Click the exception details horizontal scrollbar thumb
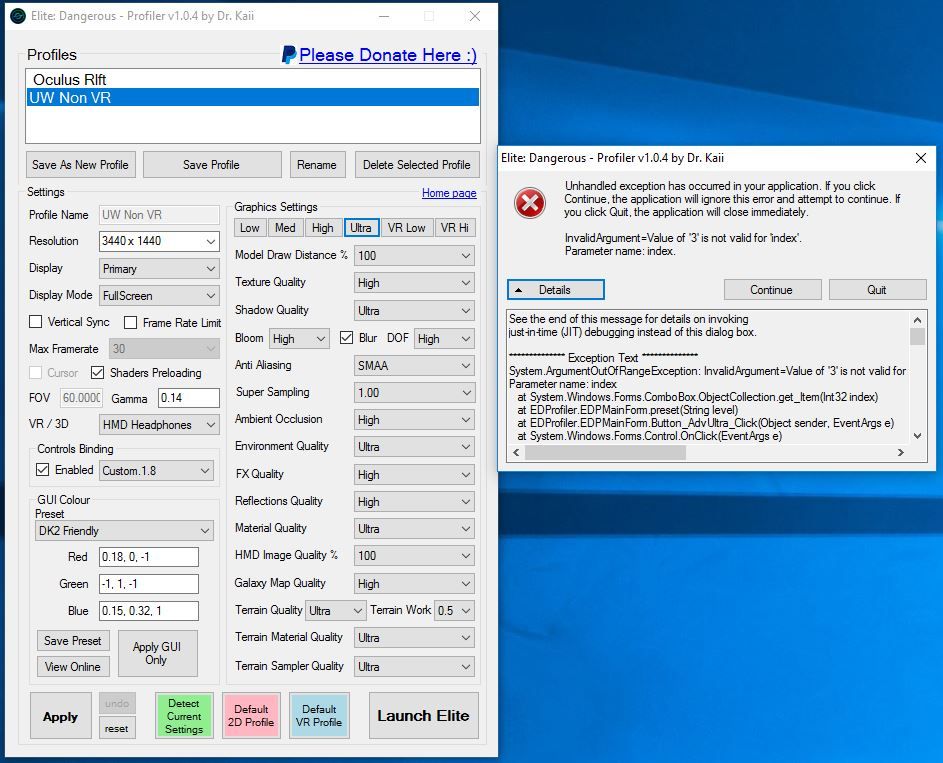This screenshot has height=763, width=943. [605, 453]
